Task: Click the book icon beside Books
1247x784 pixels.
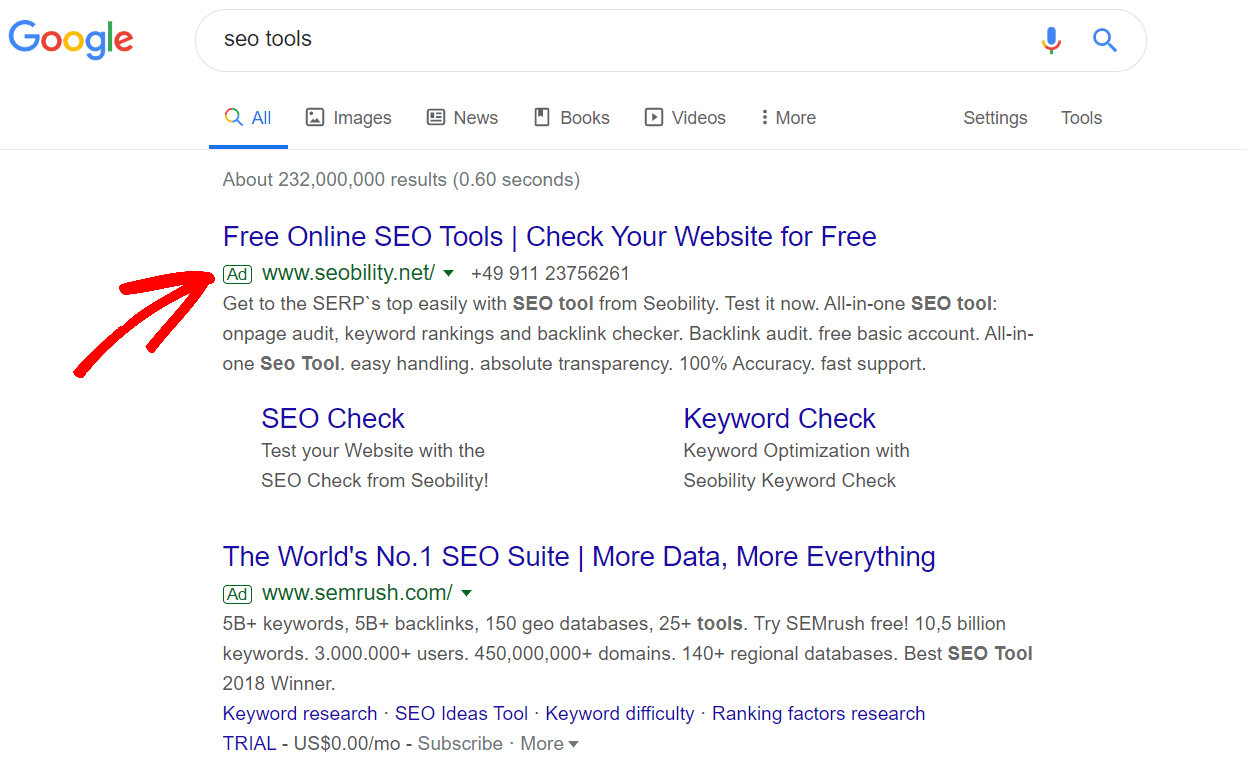Action: click(542, 117)
